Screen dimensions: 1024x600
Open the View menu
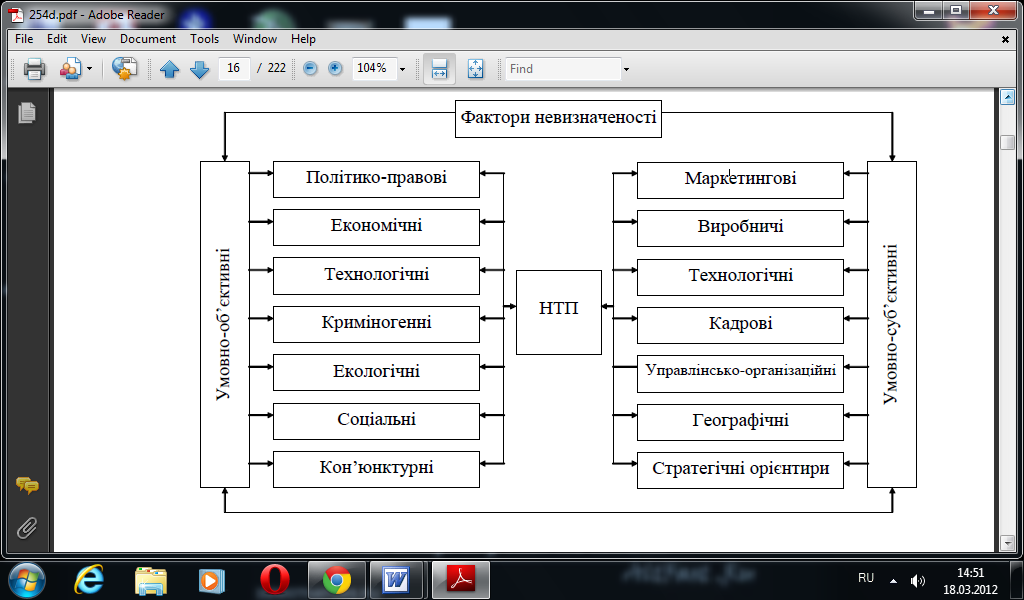tap(93, 39)
